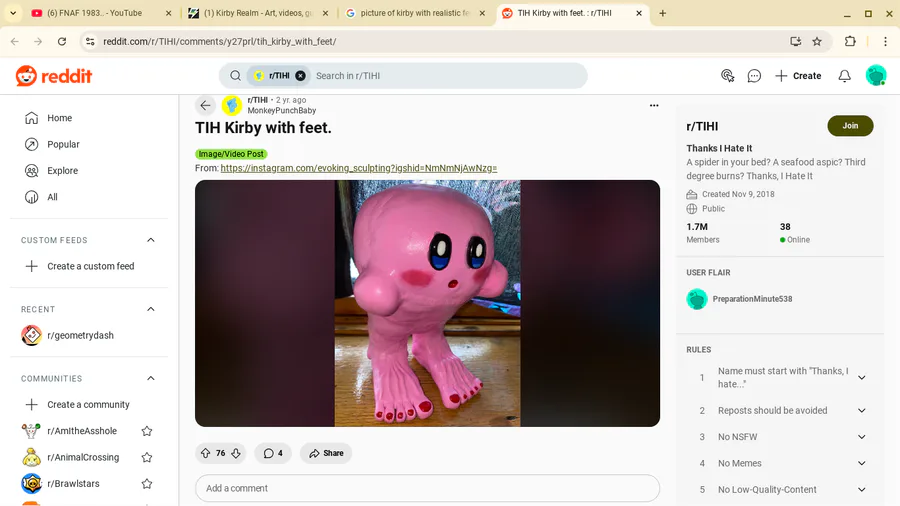Remove the r/TIHI search filter
The height and width of the screenshot is (506, 900).
point(300,76)
